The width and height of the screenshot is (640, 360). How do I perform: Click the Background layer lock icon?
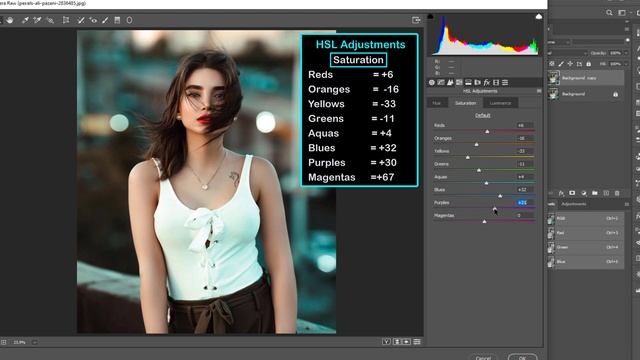pyautogui.click(x=616, y=94)
